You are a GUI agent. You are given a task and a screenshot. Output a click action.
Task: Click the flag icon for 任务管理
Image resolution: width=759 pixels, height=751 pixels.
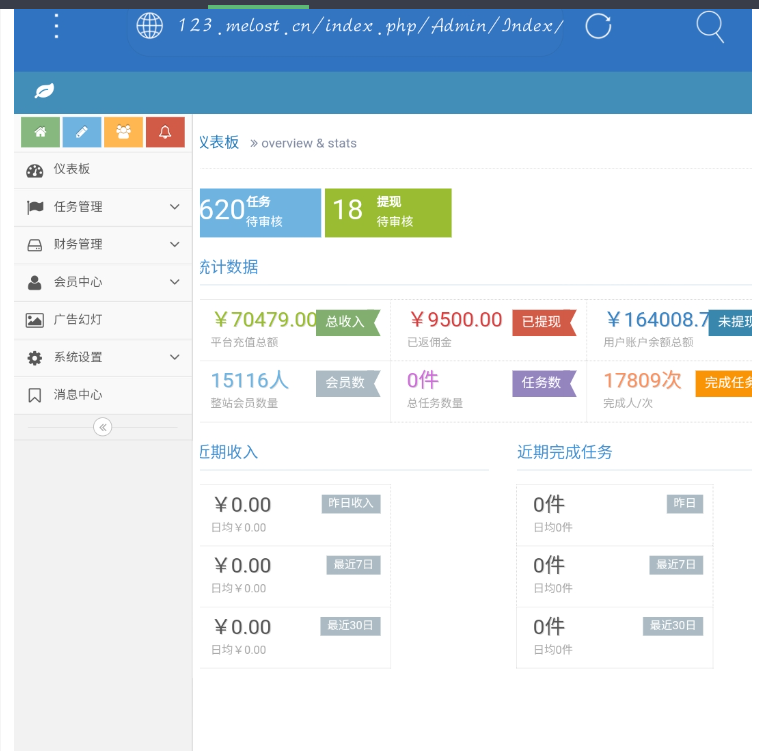coord(35,207)
